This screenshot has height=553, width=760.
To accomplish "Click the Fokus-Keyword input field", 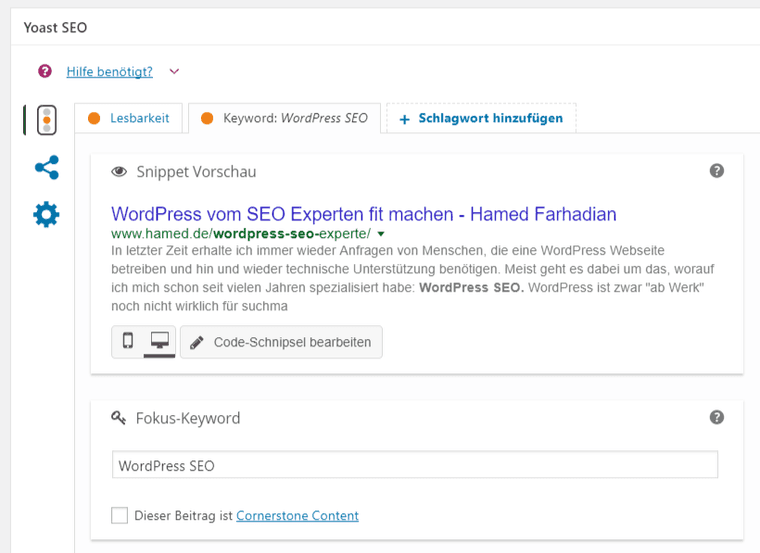I will 415,465.
